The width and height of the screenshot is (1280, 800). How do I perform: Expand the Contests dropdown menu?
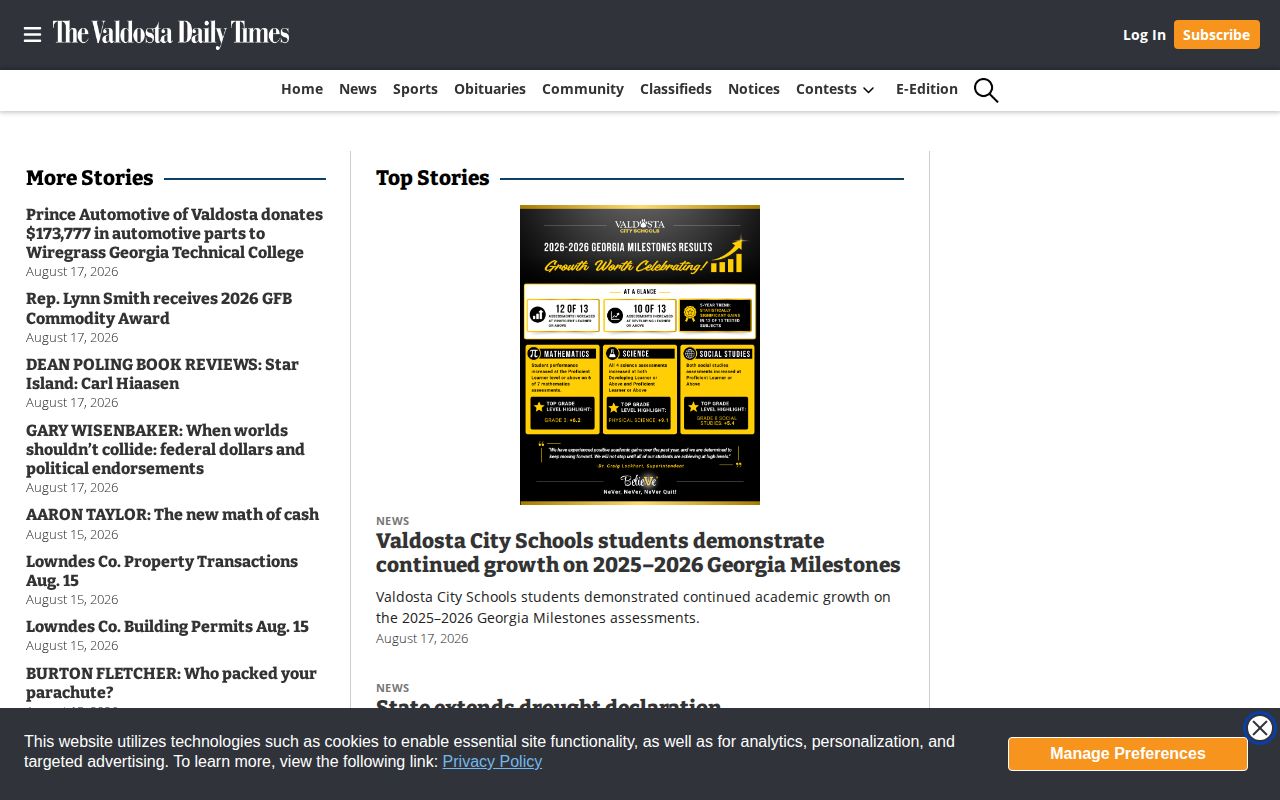click(x=835, y=89)
